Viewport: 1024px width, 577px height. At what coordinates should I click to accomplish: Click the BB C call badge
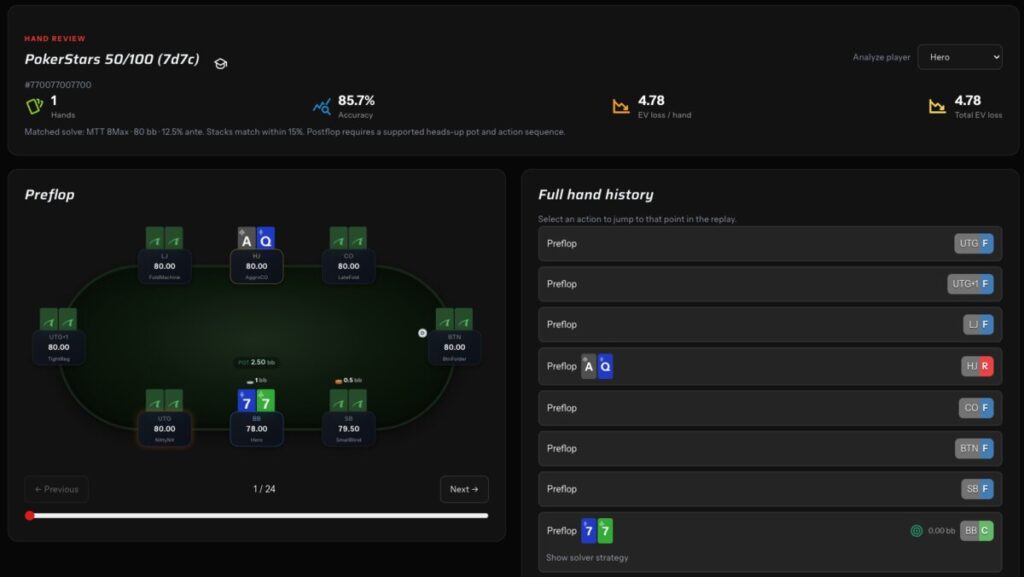[976, 531]
